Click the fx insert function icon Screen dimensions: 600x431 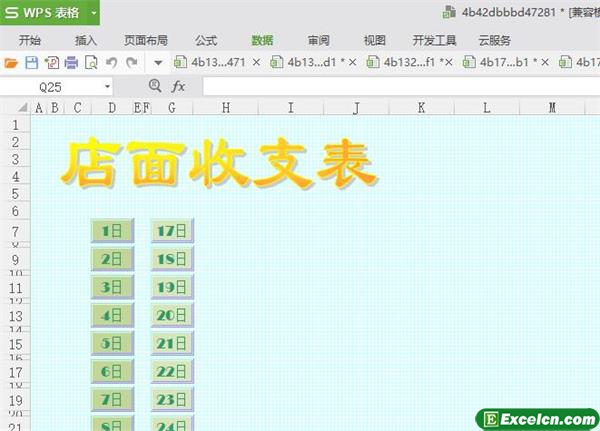(179, 87)
